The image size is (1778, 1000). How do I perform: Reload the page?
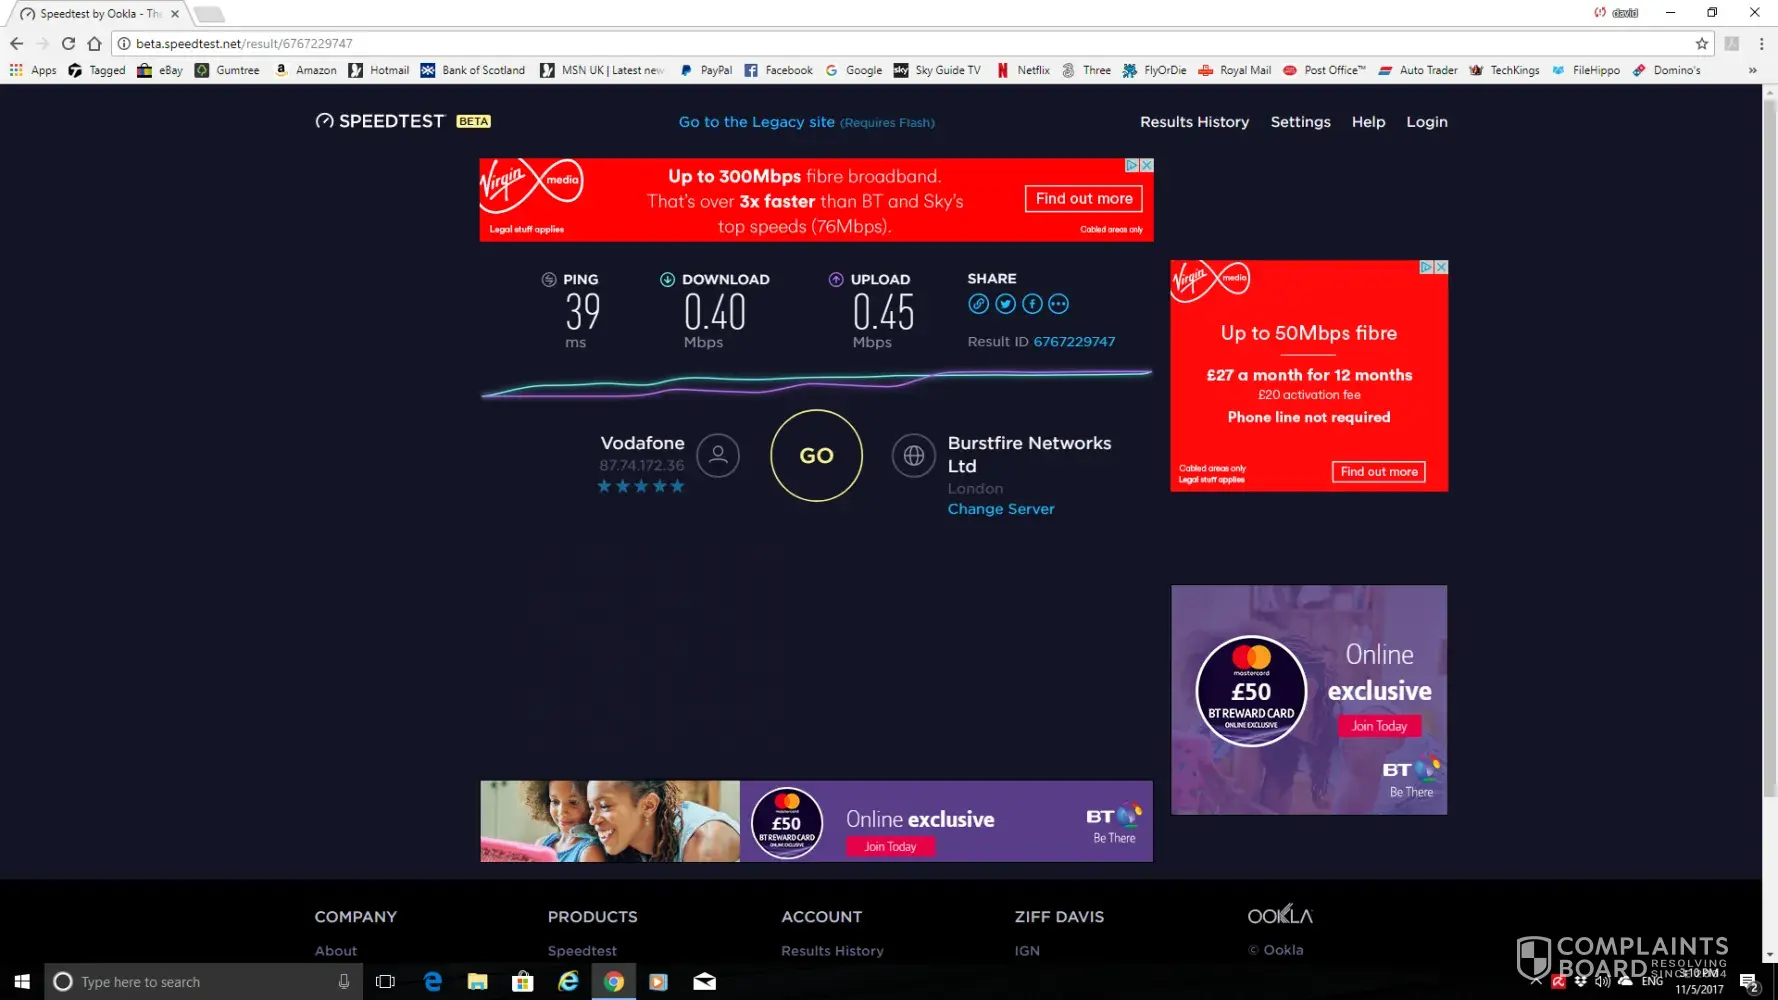68,44
